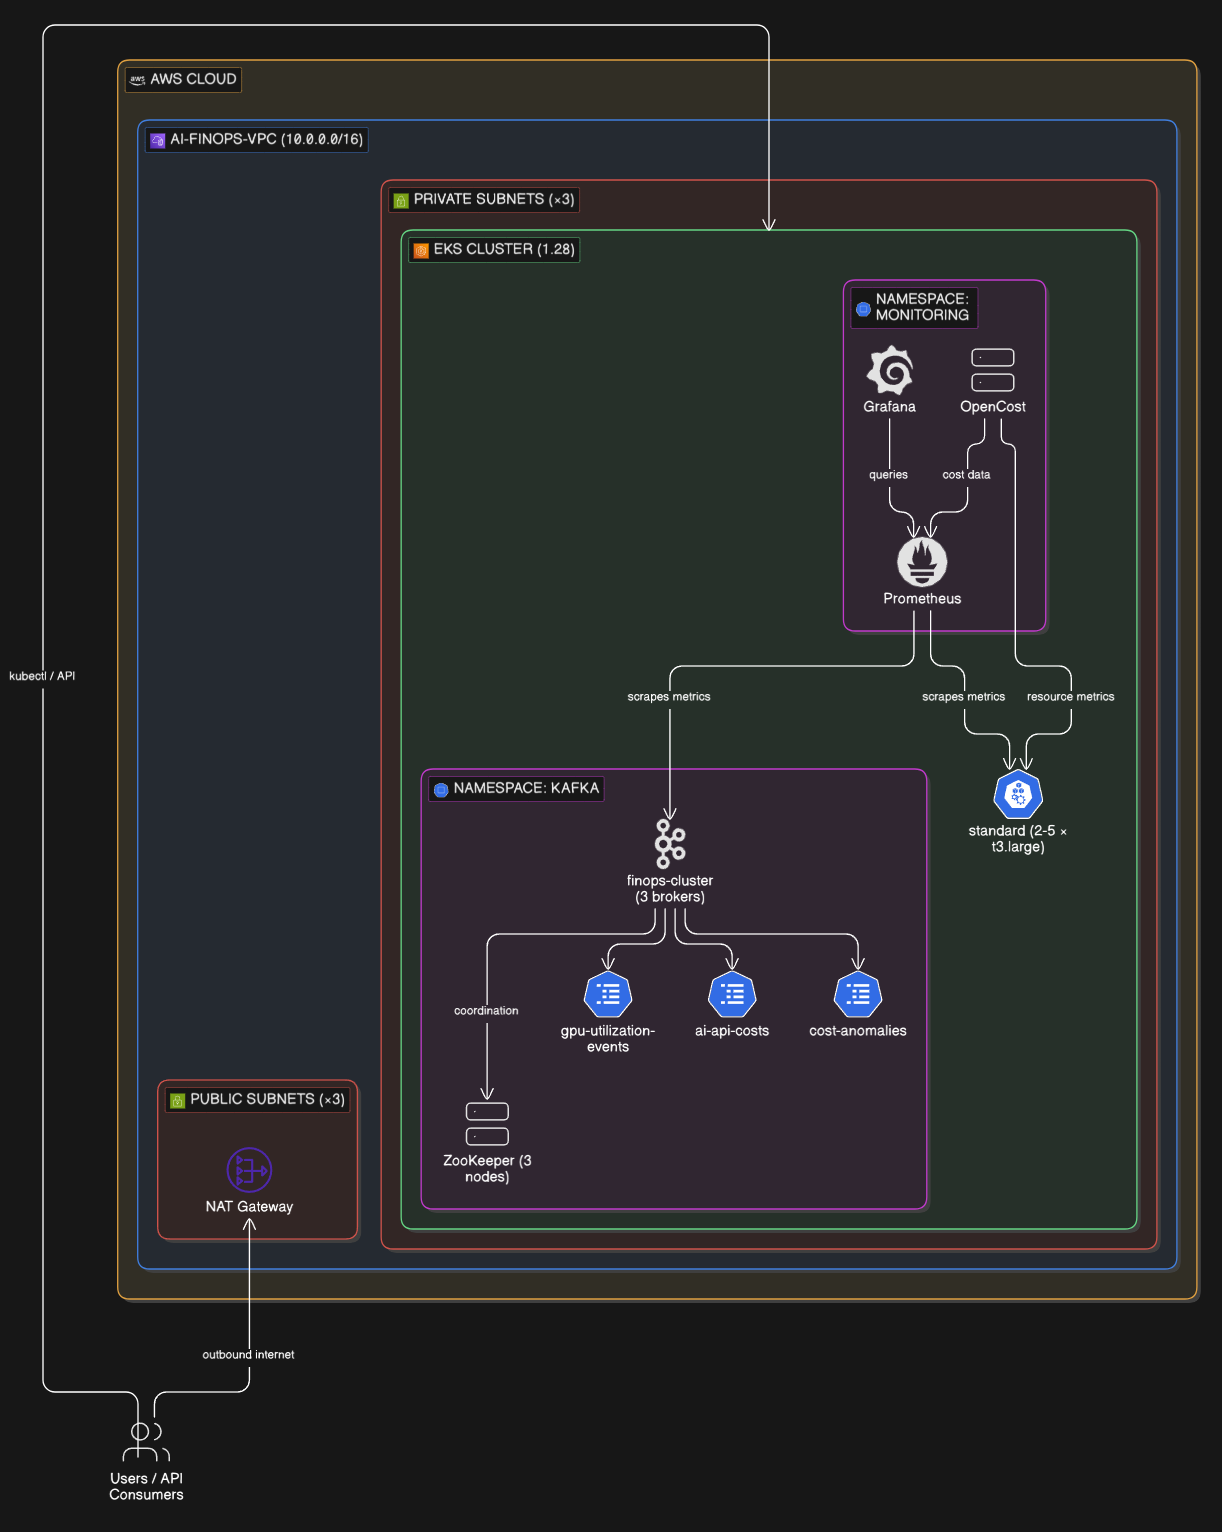Click the OpenCost text label
Image resolution: width=1222 pixels, height=1532 pixels.
[993, 407]
